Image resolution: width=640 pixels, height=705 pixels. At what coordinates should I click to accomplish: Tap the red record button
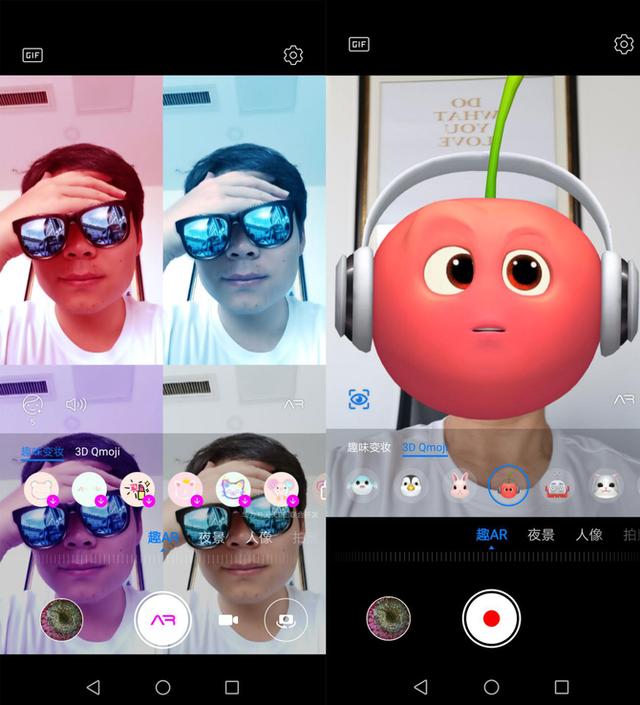point(492,618)
